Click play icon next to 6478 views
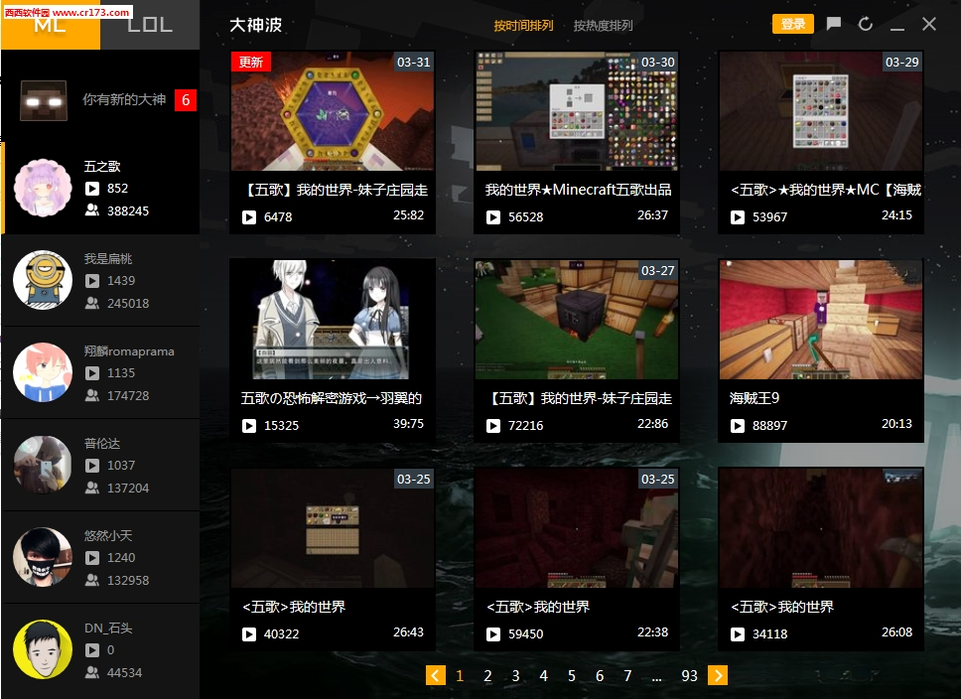 [249, 217]
